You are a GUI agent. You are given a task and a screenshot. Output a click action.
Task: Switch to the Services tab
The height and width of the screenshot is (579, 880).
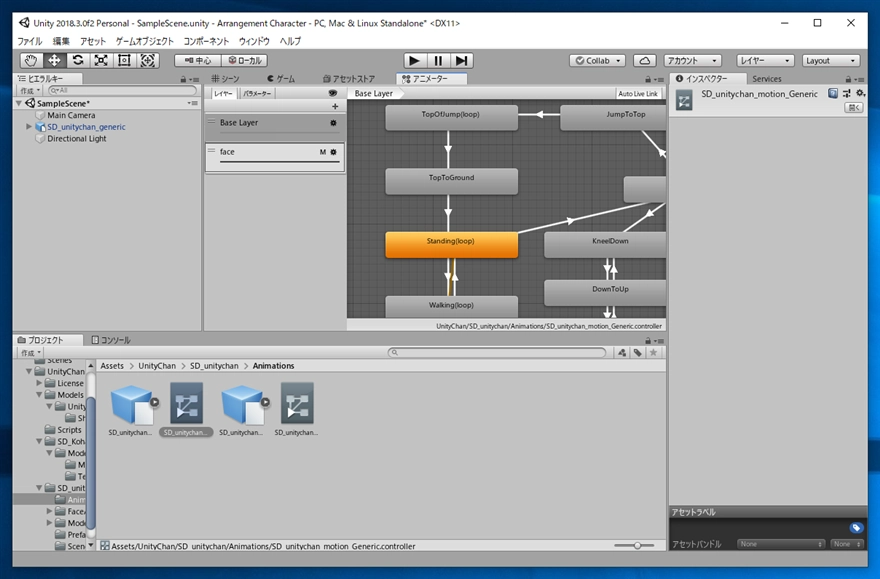(767, 79)
